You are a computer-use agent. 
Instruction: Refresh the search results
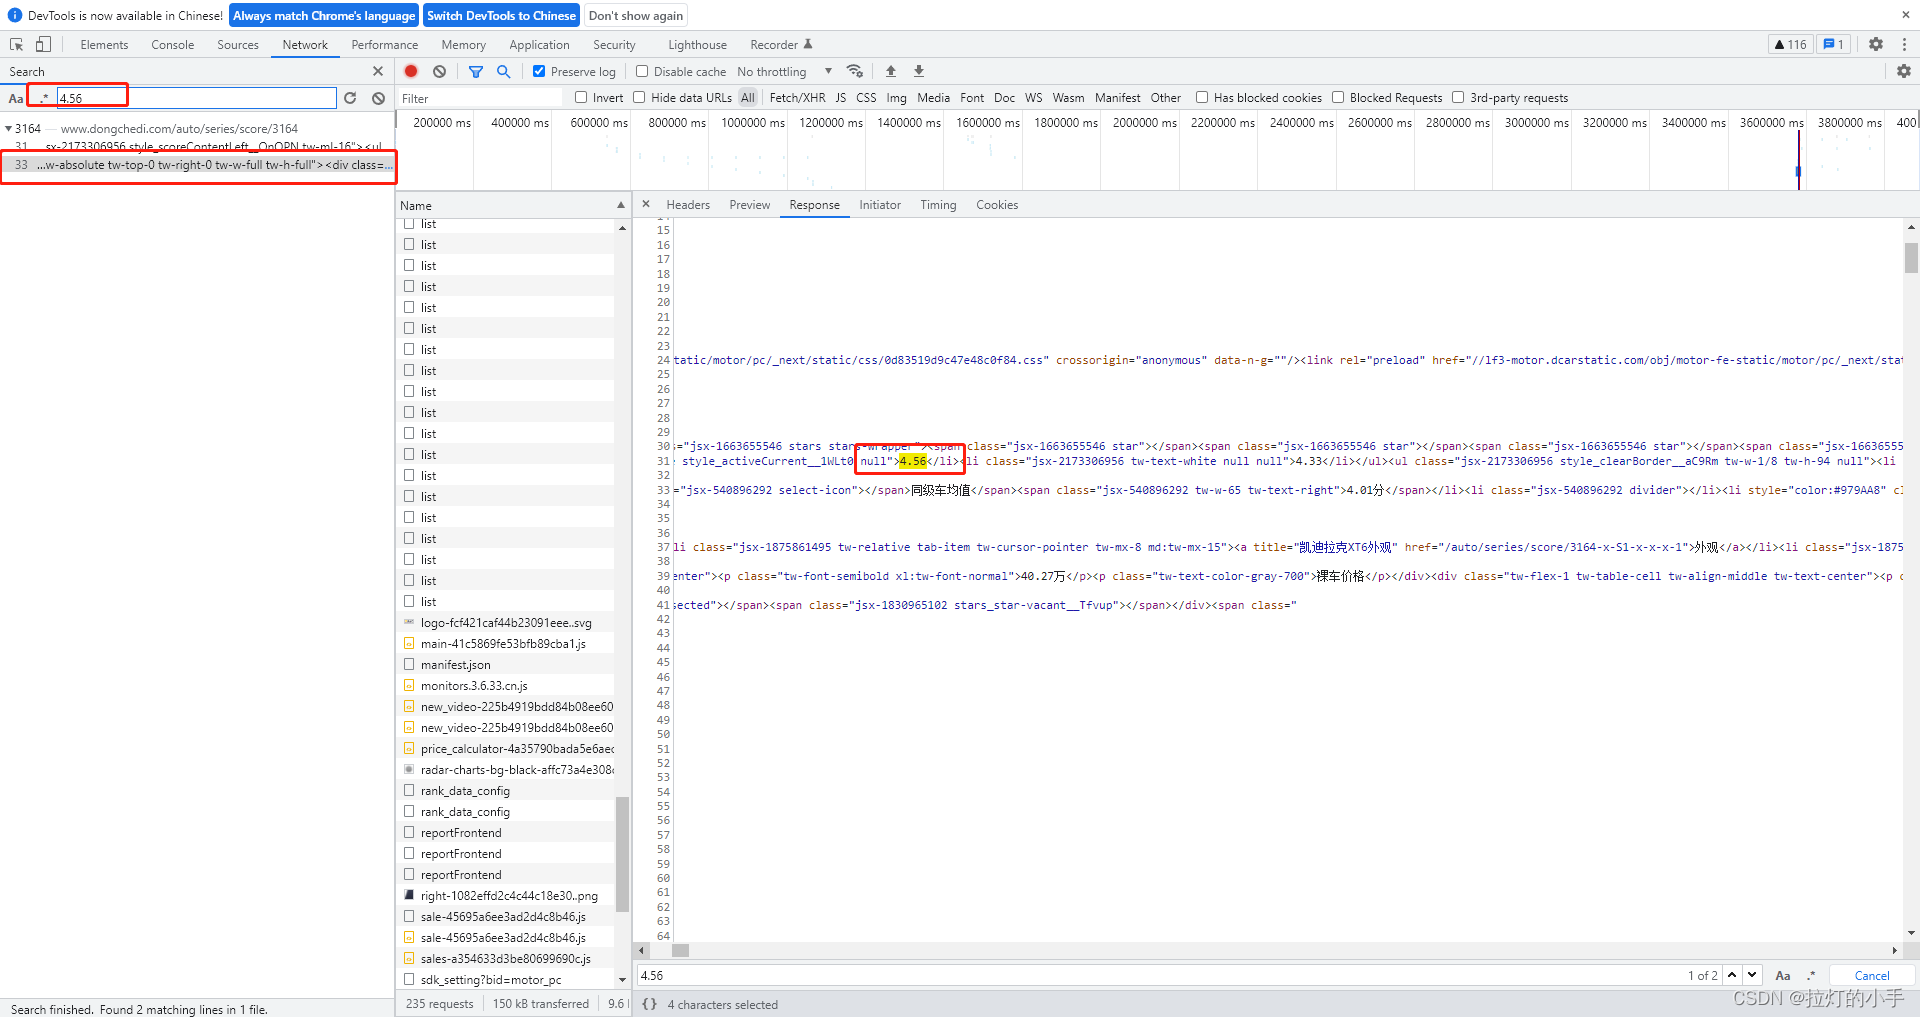(x=350, y=98)
